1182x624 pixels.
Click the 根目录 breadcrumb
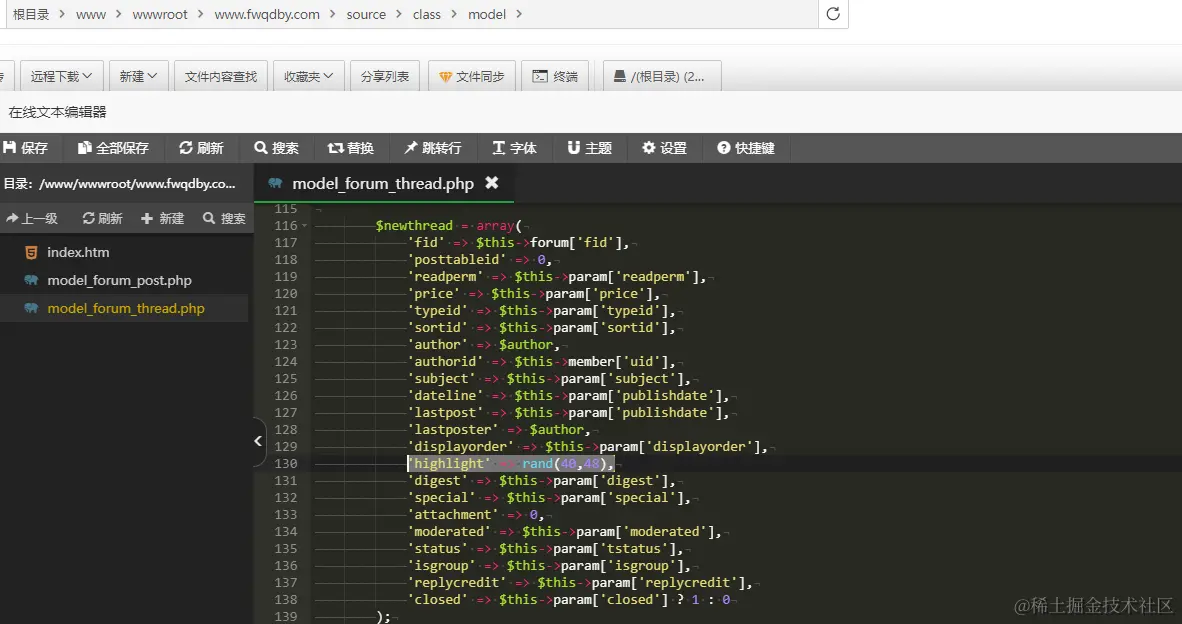[31, 14]
